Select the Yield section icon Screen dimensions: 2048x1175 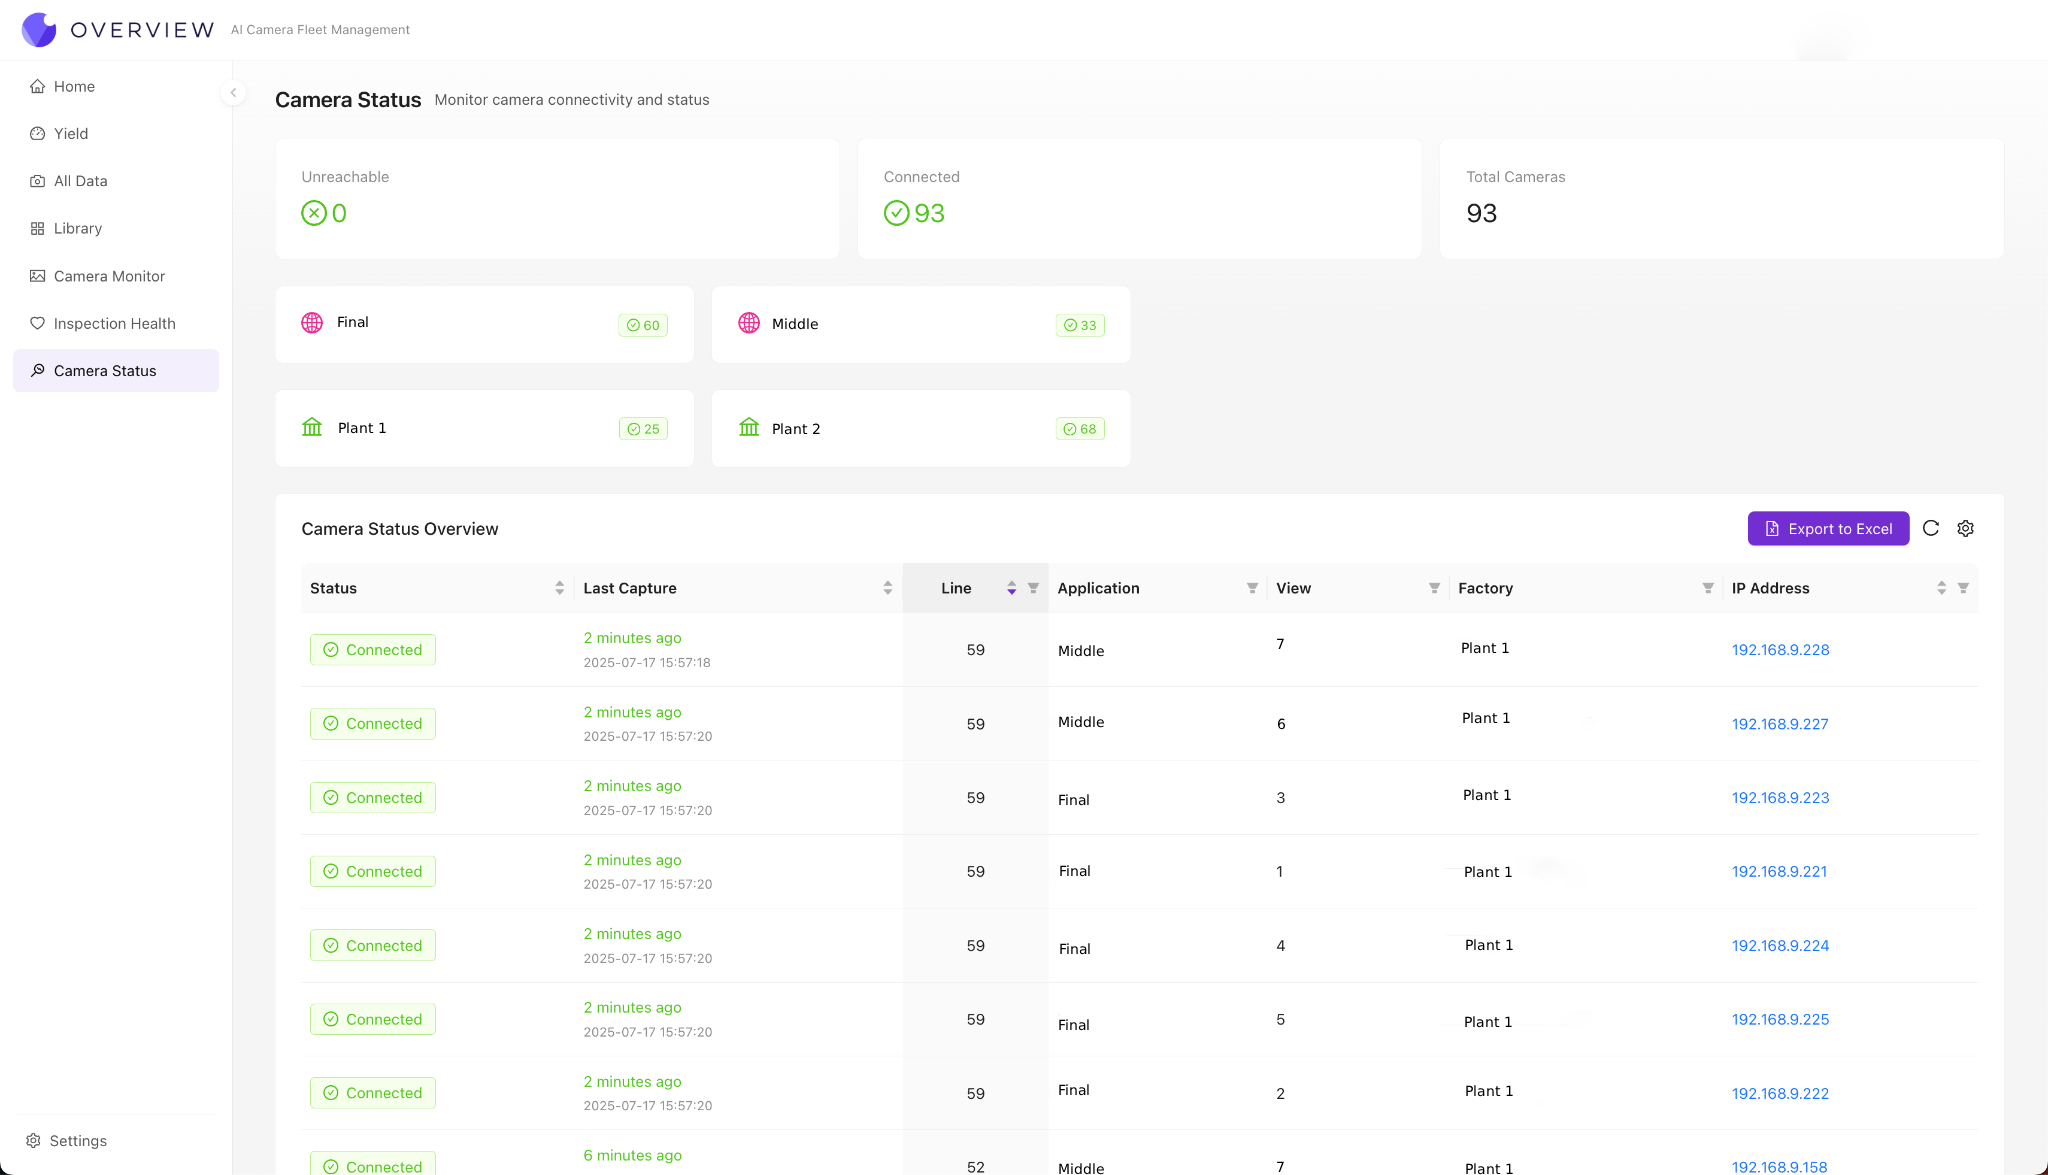coord(37,133)
